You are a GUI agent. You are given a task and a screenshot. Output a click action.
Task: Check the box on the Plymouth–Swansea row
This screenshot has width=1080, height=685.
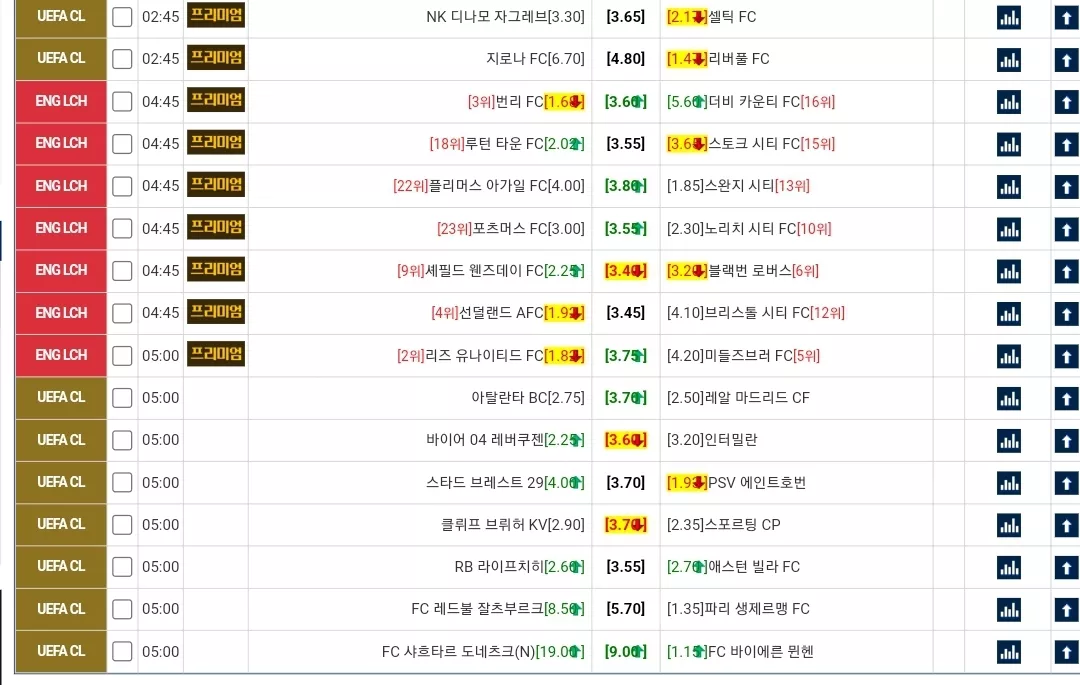pyautogui.click(x=122, y=186)
